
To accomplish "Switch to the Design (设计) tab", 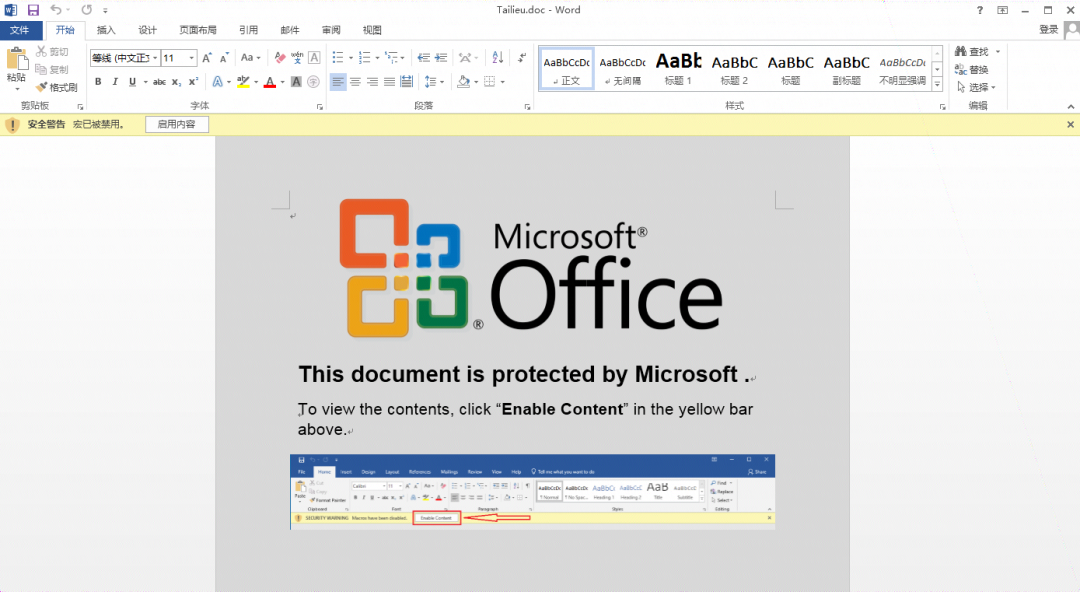I will (147, 30).
